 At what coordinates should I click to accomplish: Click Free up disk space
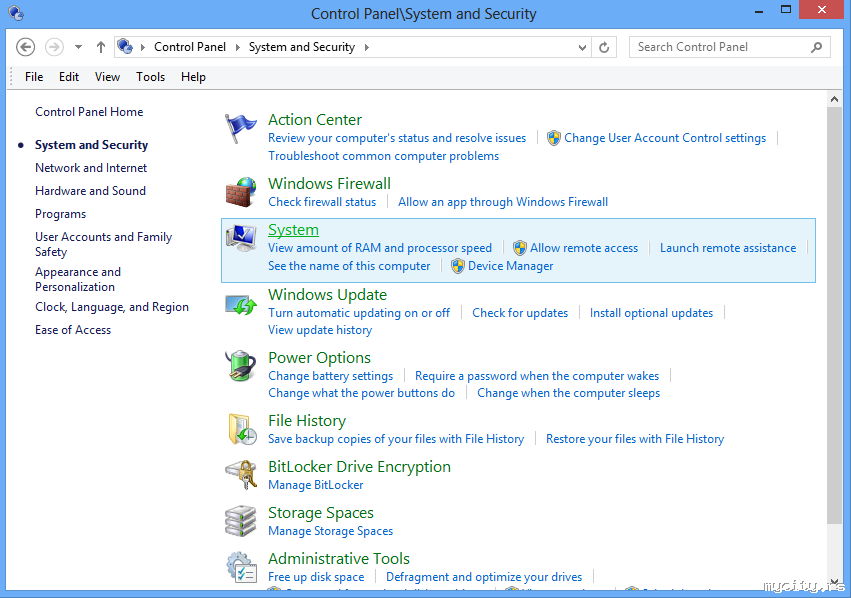316,577
